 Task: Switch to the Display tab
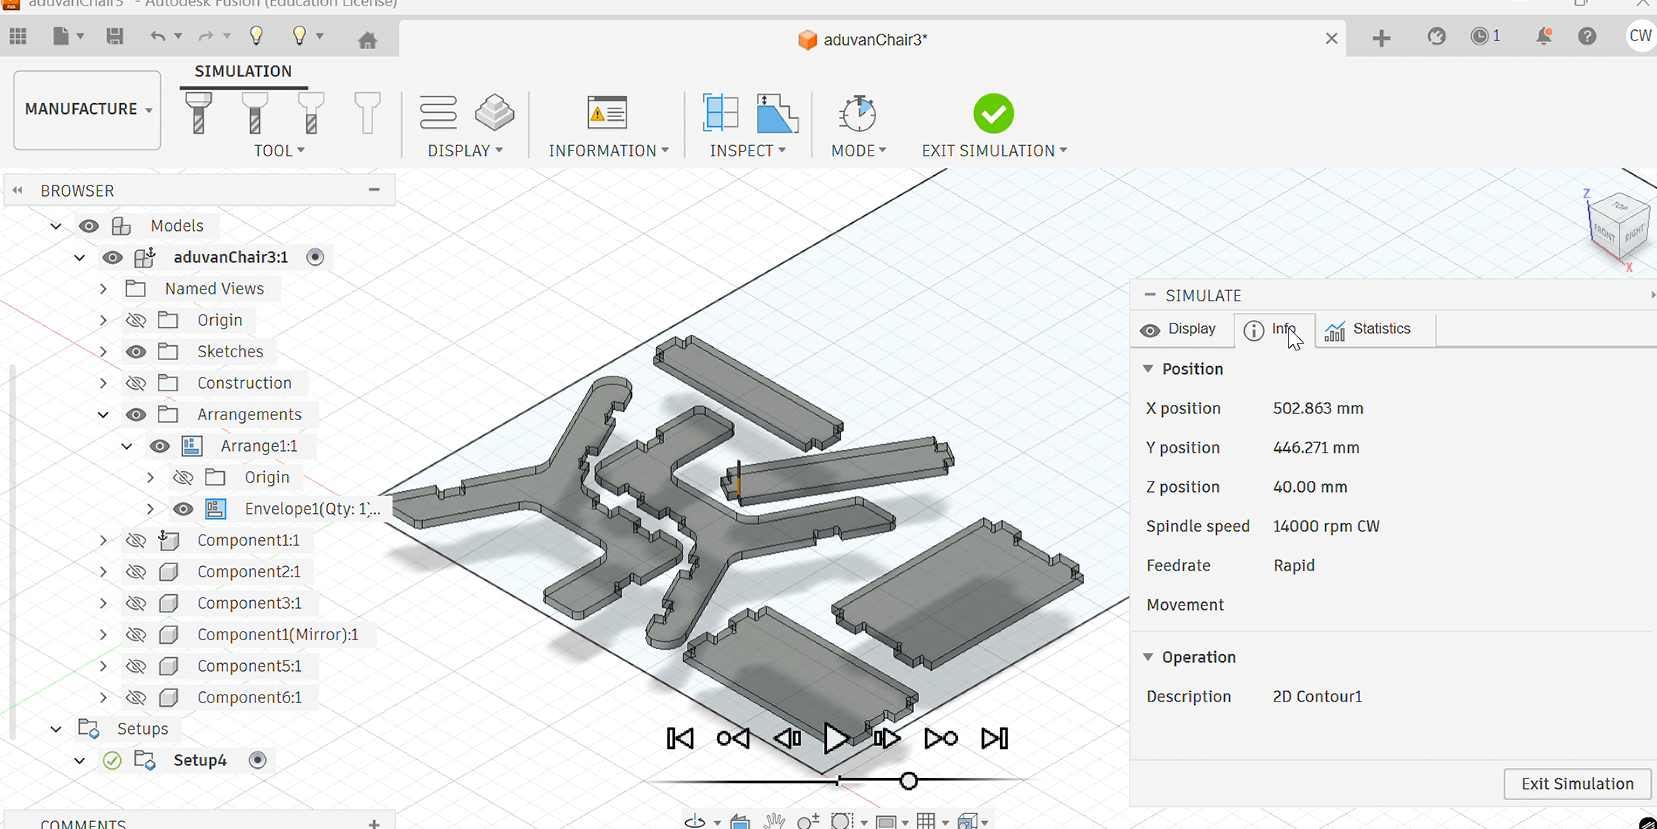[x=1180, y=330]
